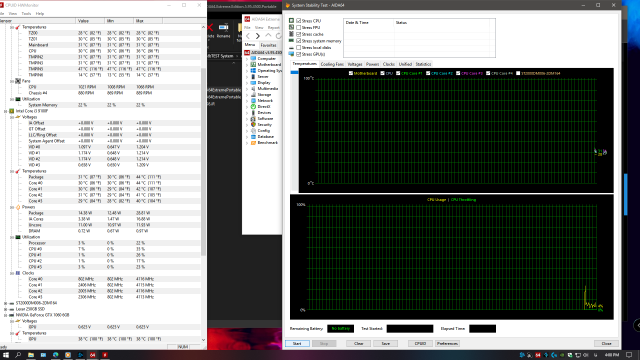Open the Powers tab

point(372,64)
